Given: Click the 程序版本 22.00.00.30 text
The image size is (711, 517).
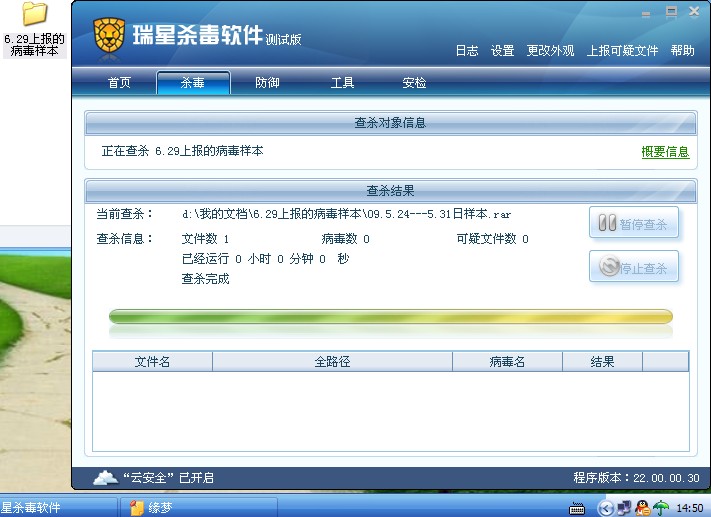Looking at the screenshot, I should coord(637,478).
